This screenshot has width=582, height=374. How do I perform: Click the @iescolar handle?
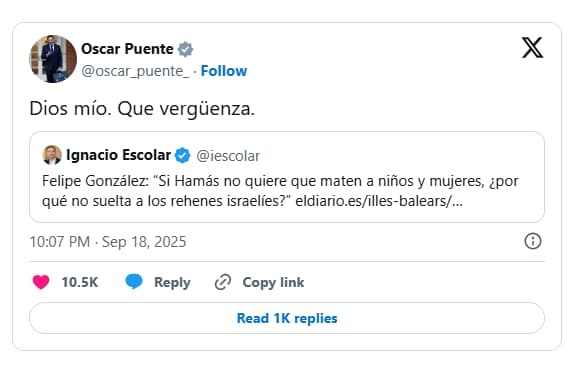(x=228, y=156)
